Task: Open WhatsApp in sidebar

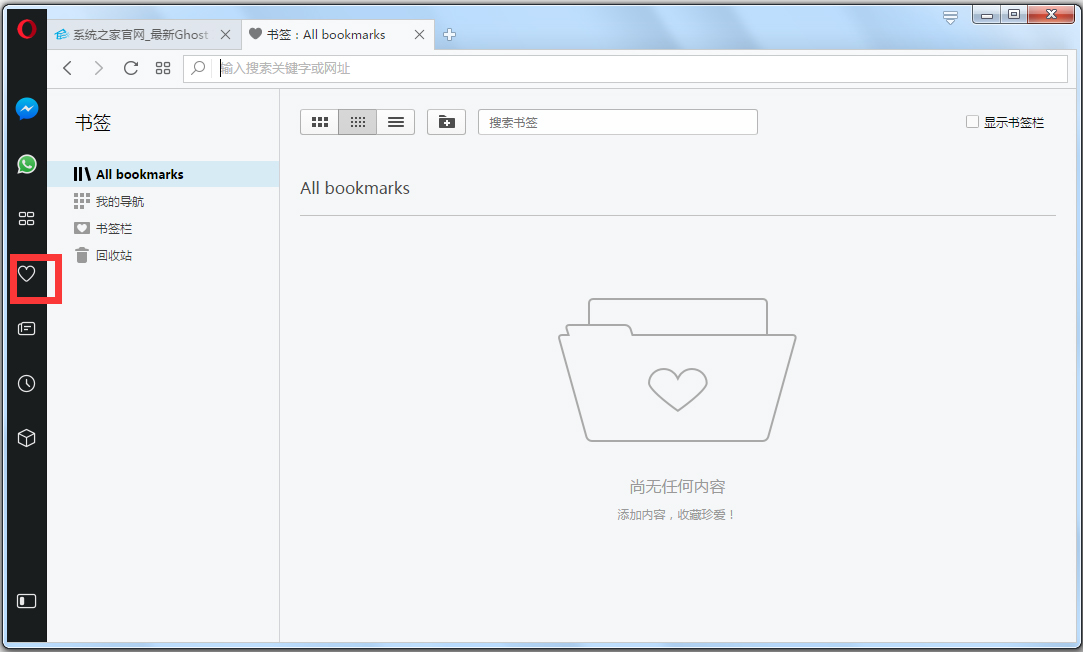Action: click(x=26, y=164)
